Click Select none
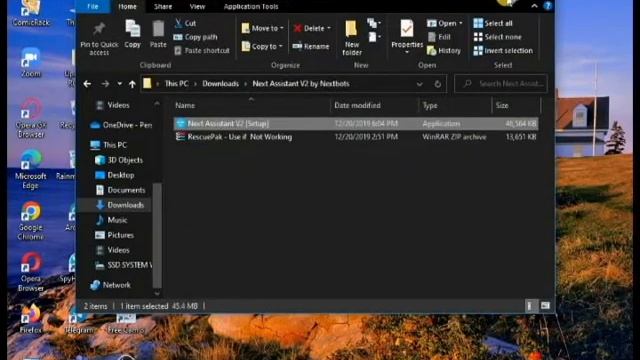 (497, 37)
